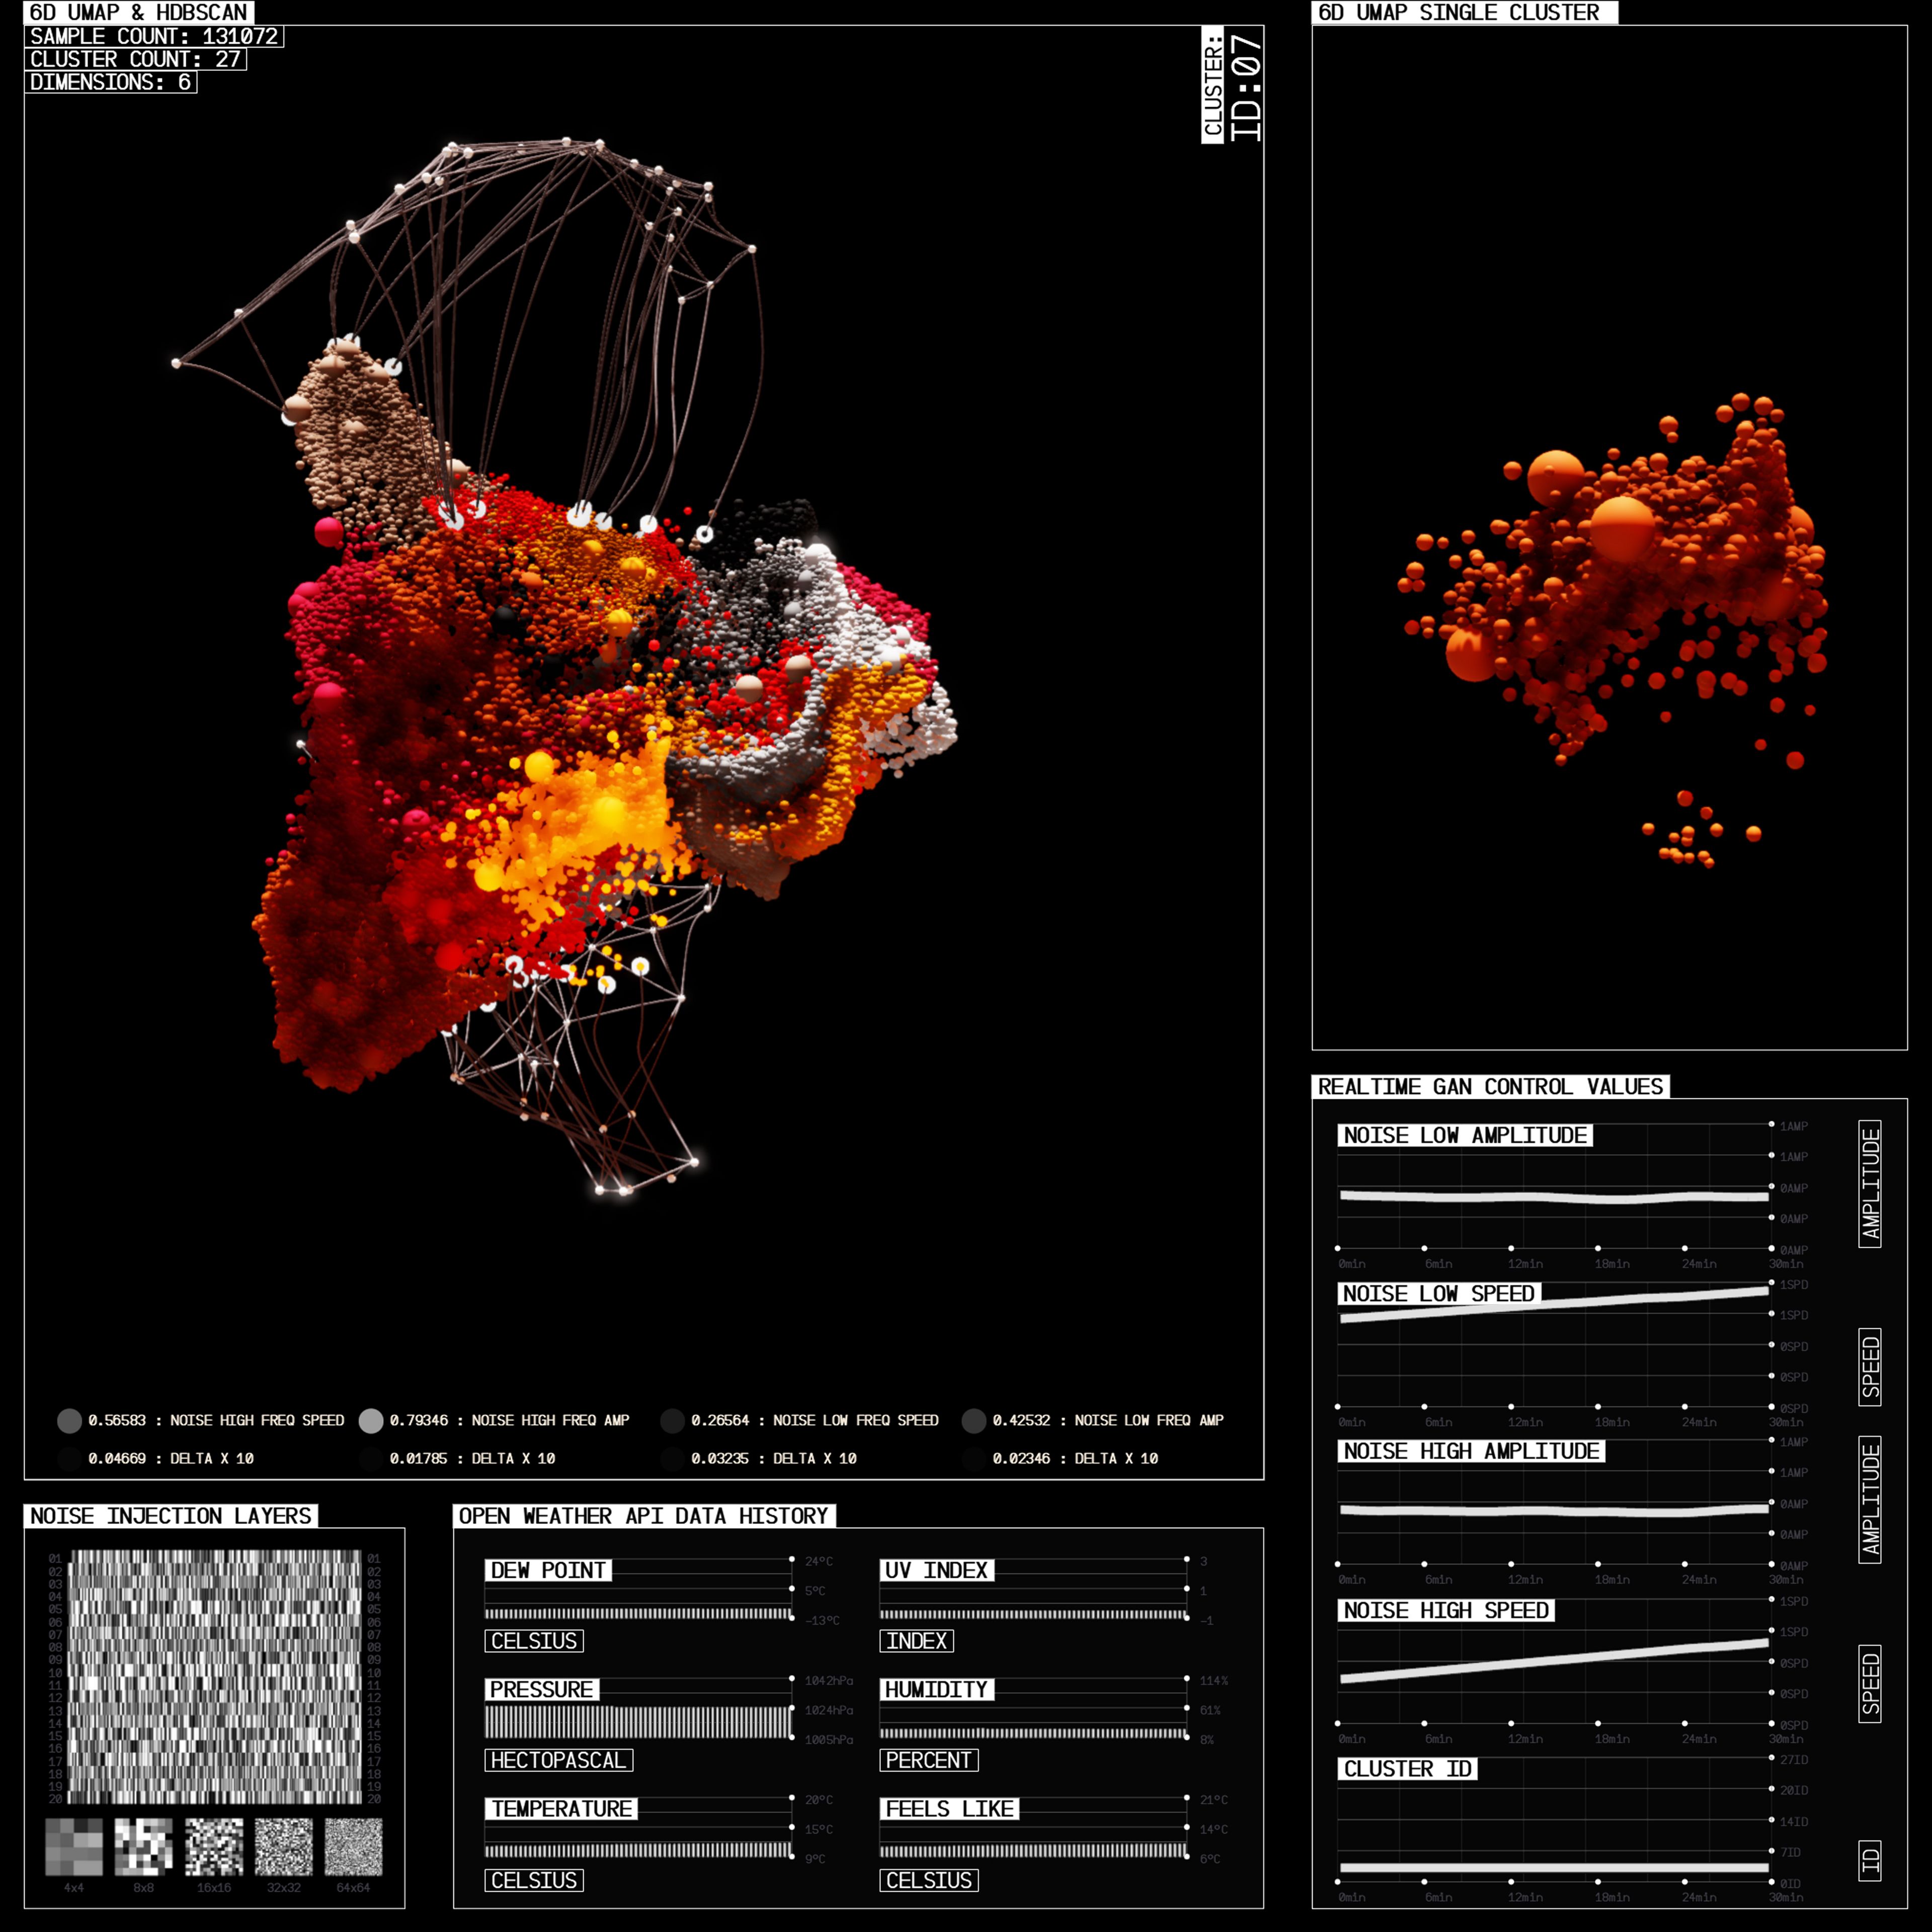Collapse the OPEN WEATHER API DATA HISTORY panel
The width and height of the screenshot is (1932, 1932).
click(x=642, y=1516)
